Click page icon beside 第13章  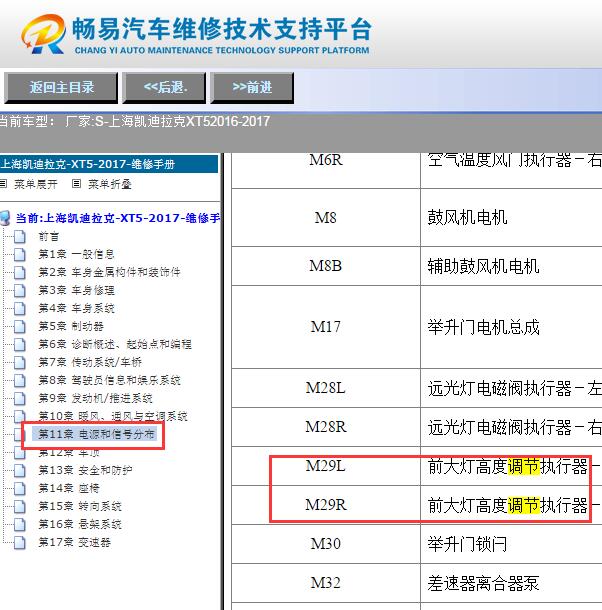19,470
